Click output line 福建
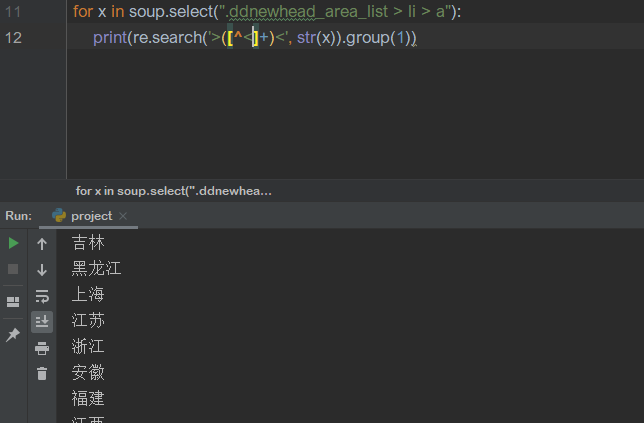Viewport: 644px width, 423px height. coord(88,398)
